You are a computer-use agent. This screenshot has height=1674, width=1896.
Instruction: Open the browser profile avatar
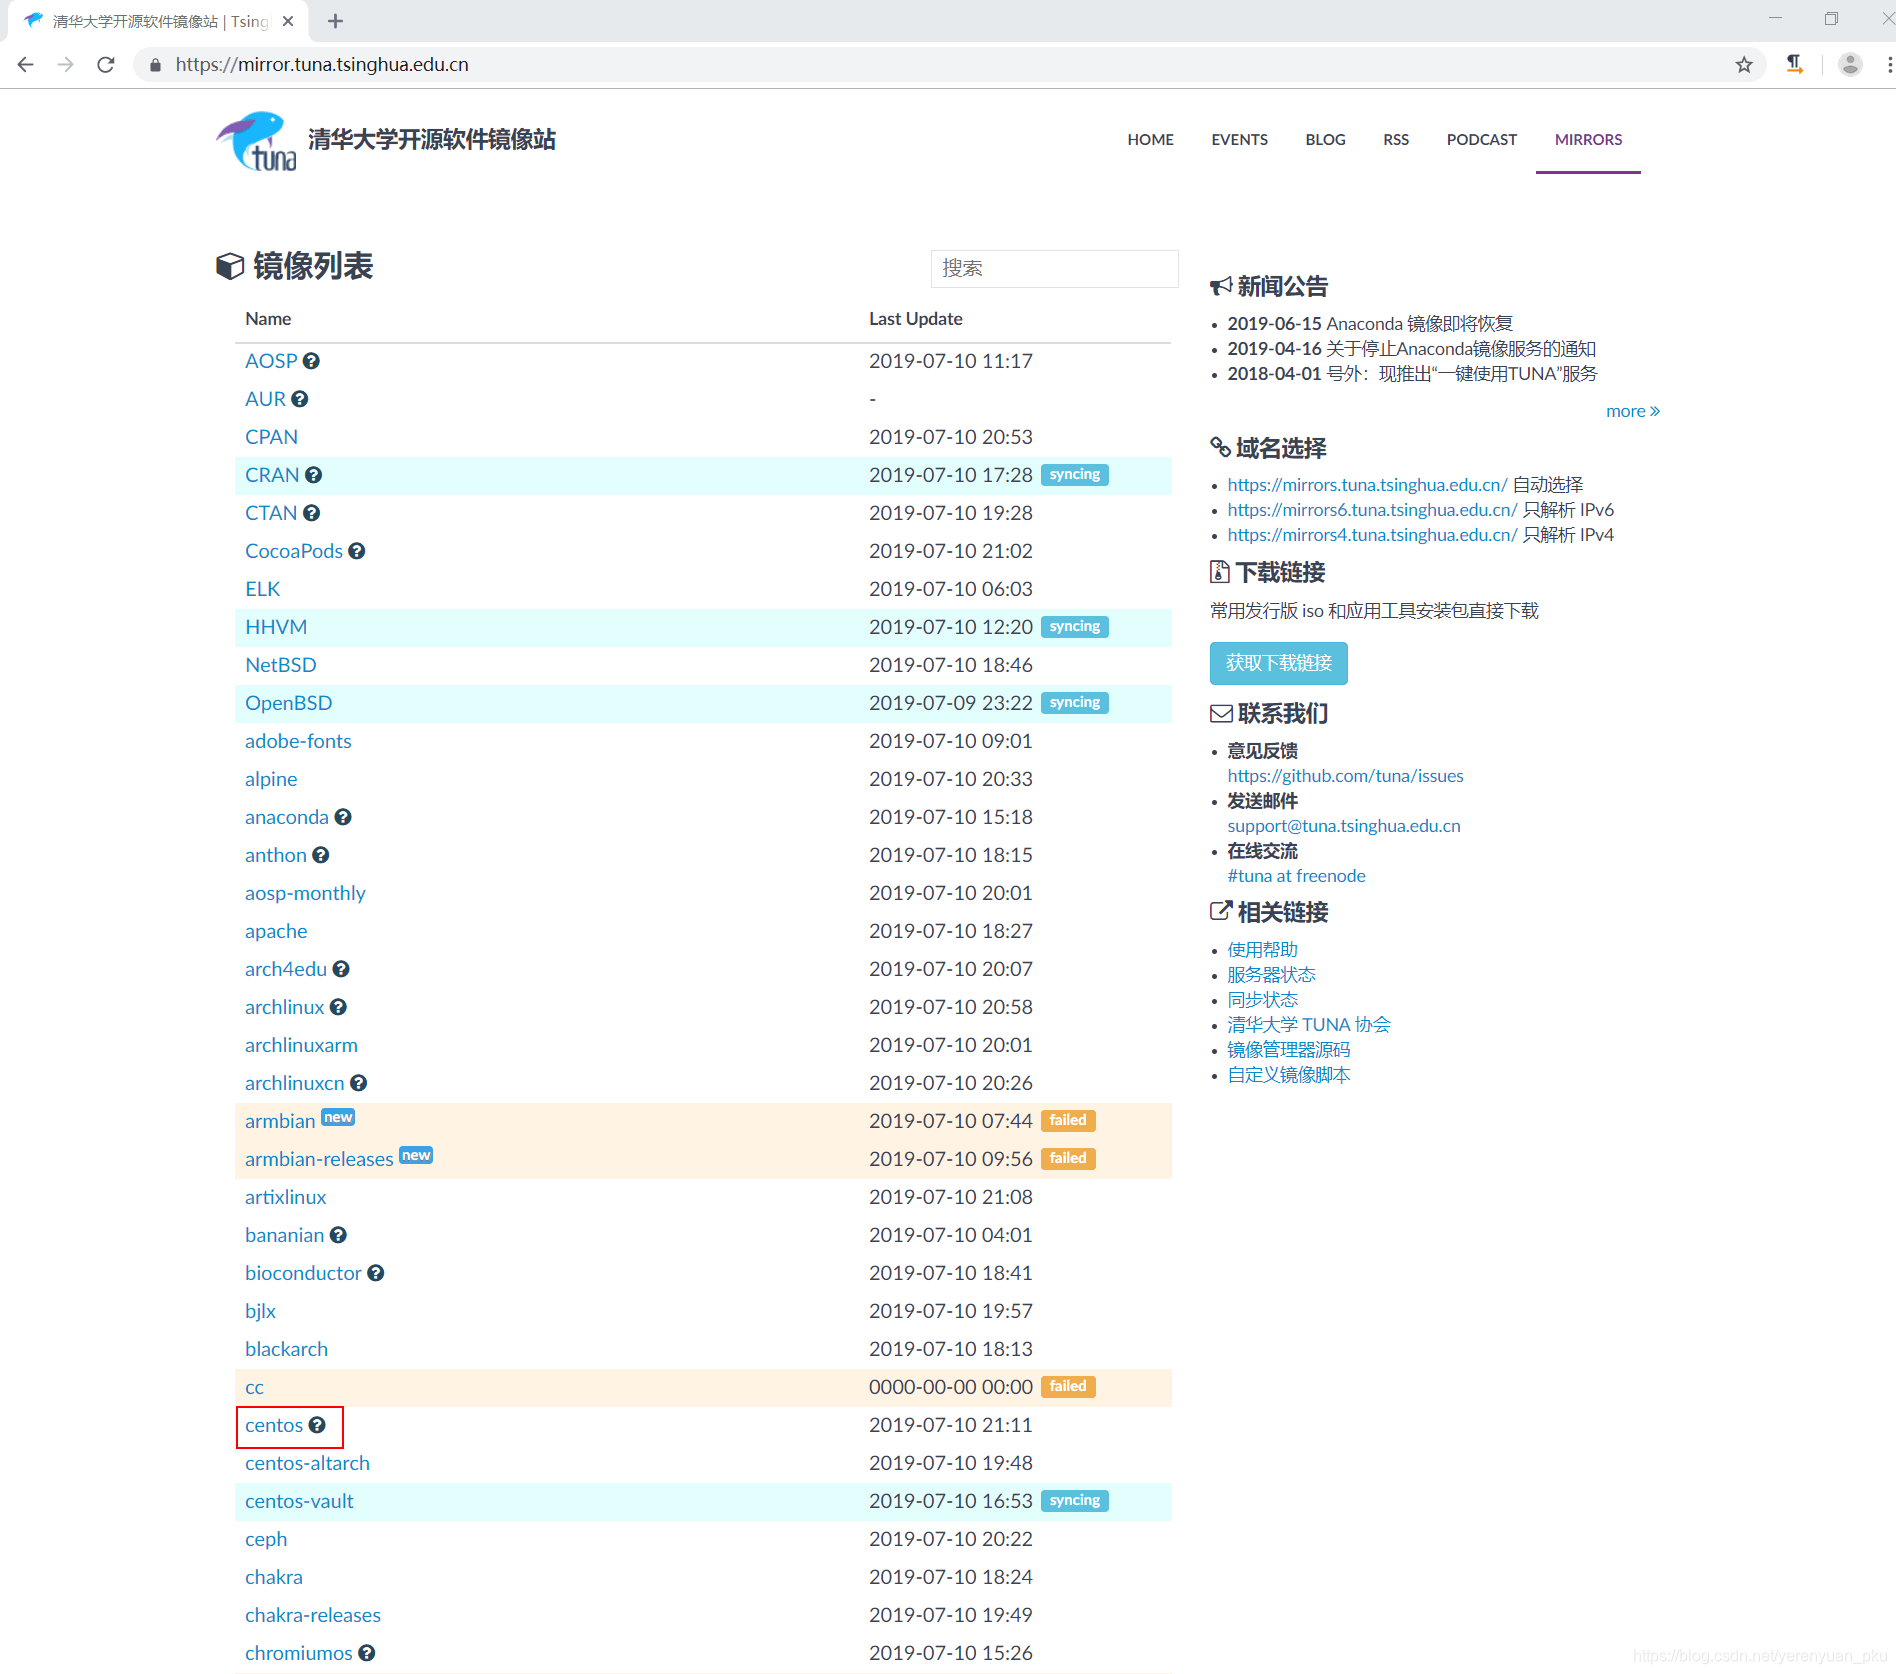click(x=1851, y=65)
